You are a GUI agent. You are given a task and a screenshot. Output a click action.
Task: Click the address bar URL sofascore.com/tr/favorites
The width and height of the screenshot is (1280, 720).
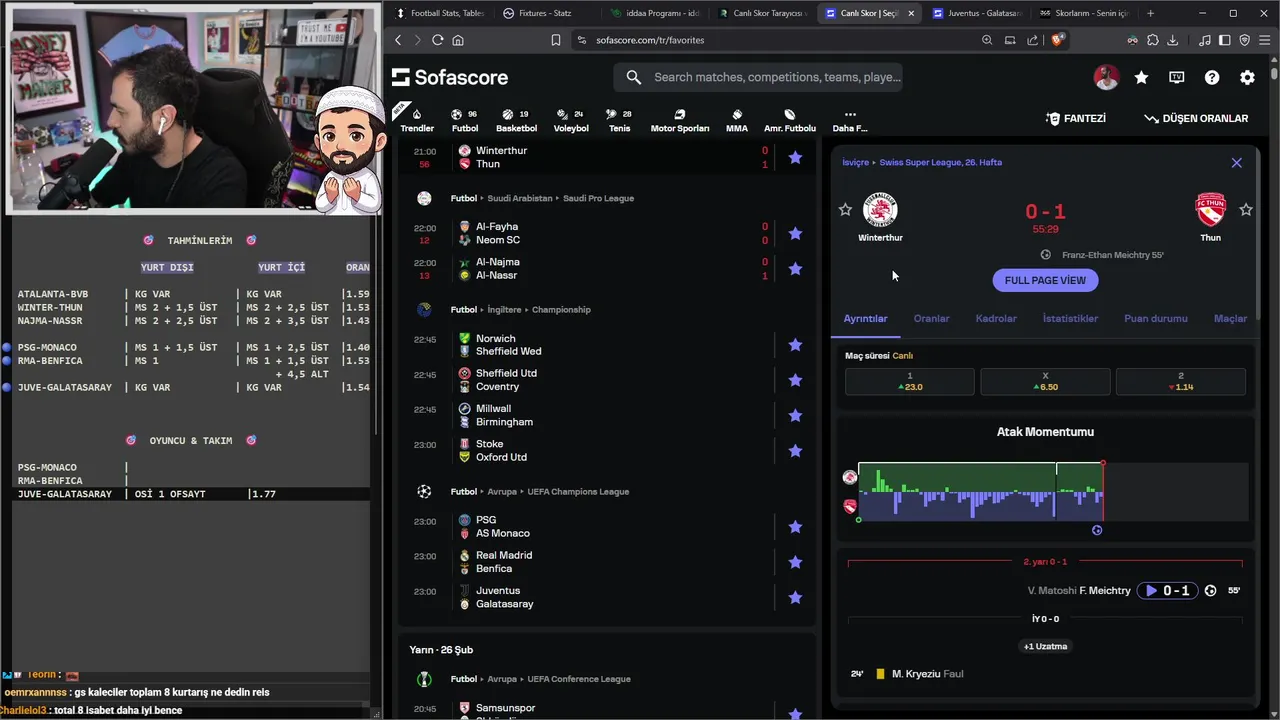point(650,40)
